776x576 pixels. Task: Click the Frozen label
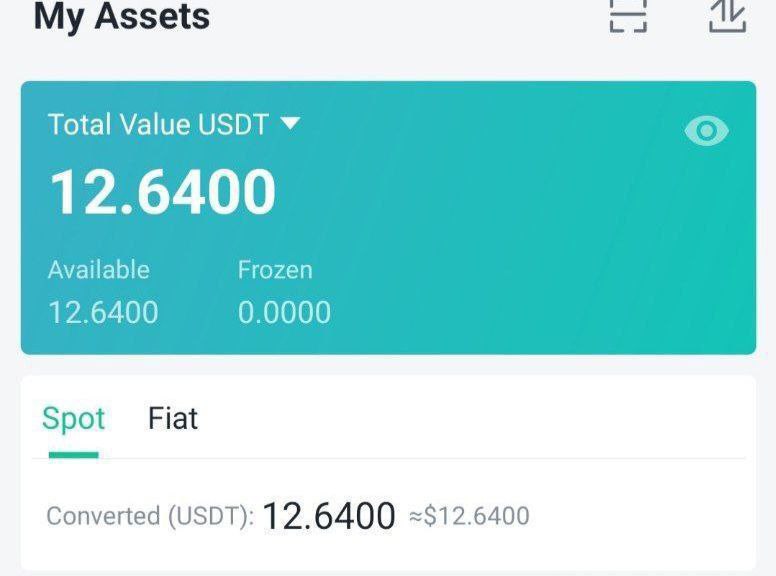tap(275, 270)
